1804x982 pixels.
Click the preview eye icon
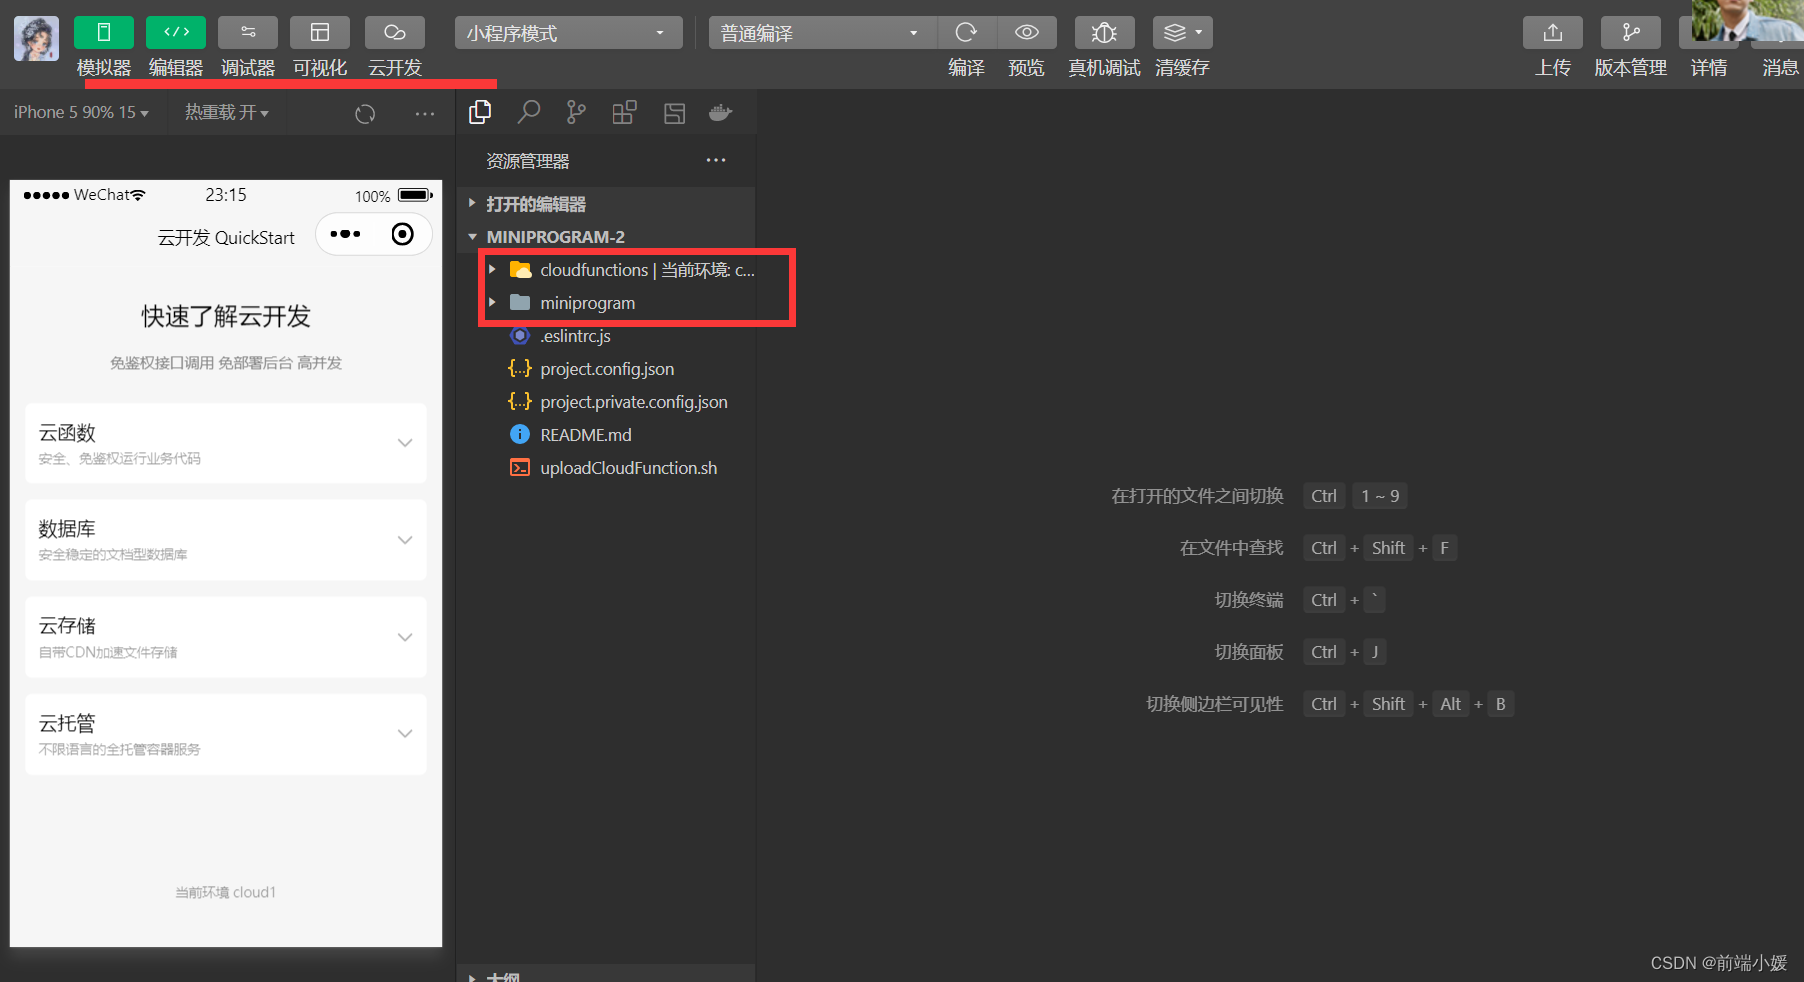pyautogui.click(x=1026, y=33)
